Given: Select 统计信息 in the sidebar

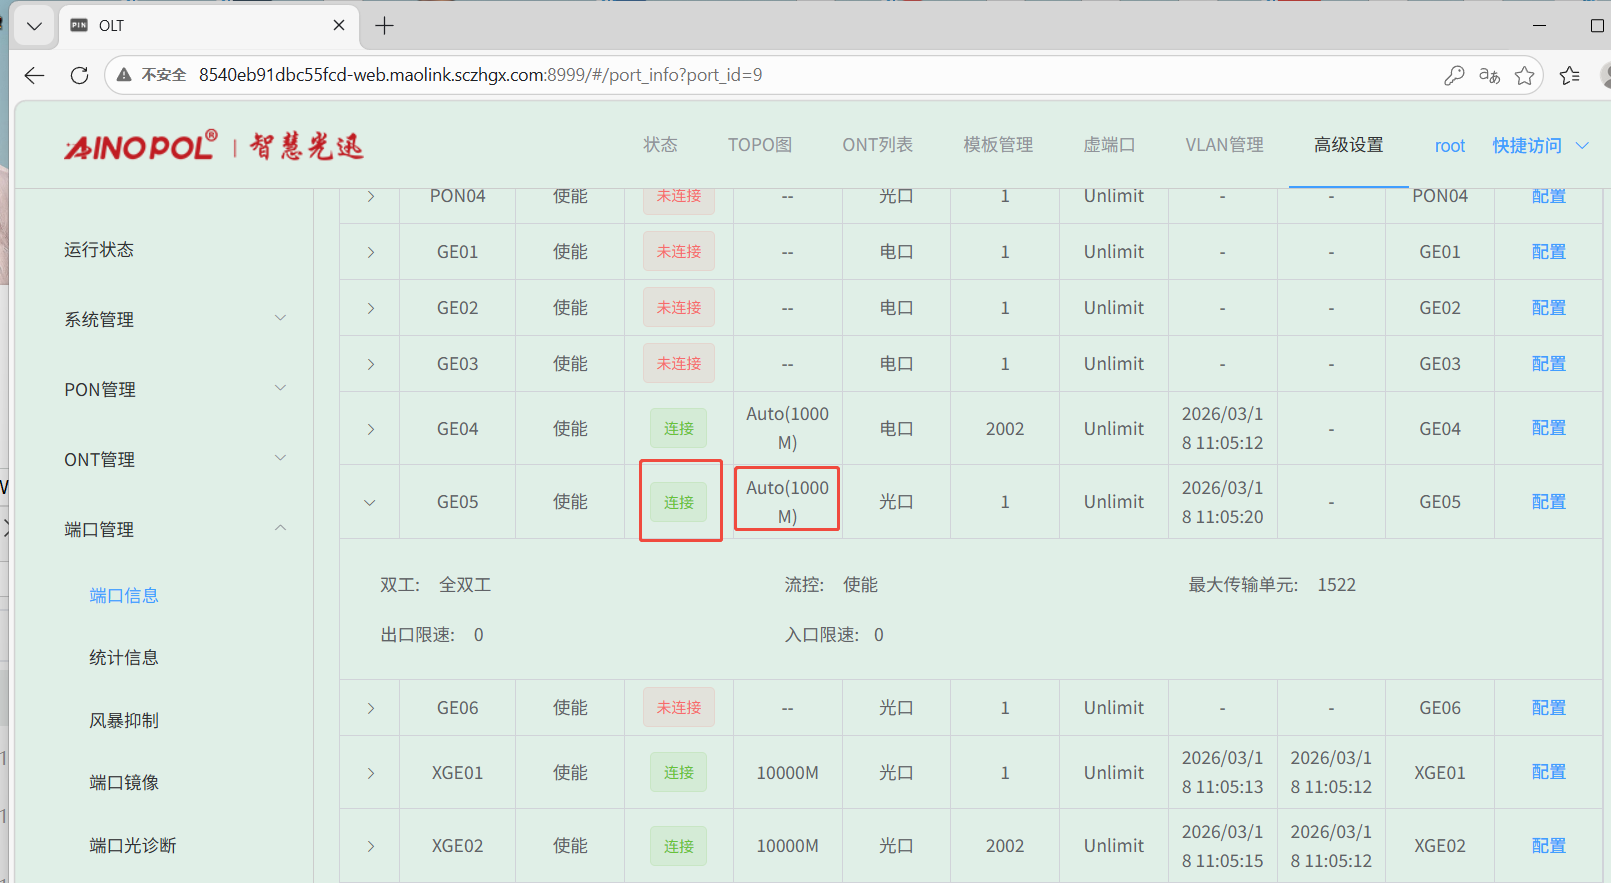Looking at the screenshot, I should click(124, 657).
